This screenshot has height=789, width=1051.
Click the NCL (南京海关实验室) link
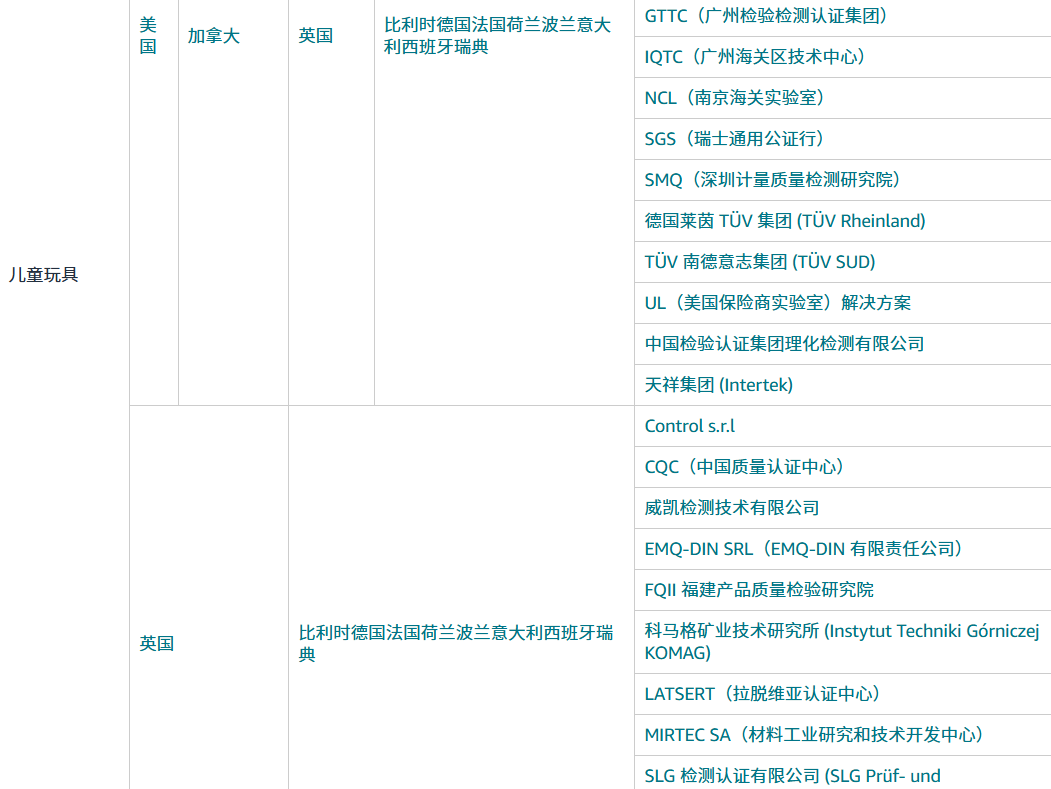click(x=735, y=97)
